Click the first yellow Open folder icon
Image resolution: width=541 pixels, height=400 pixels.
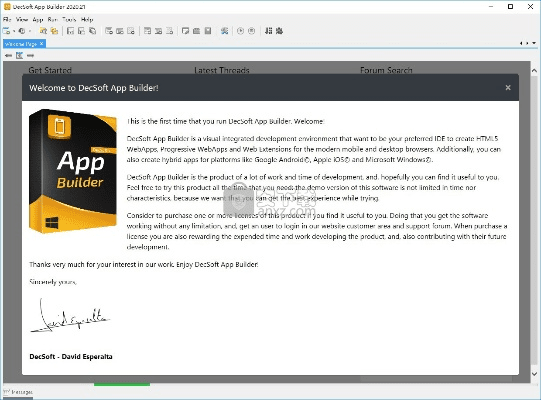tap(43, 31)
